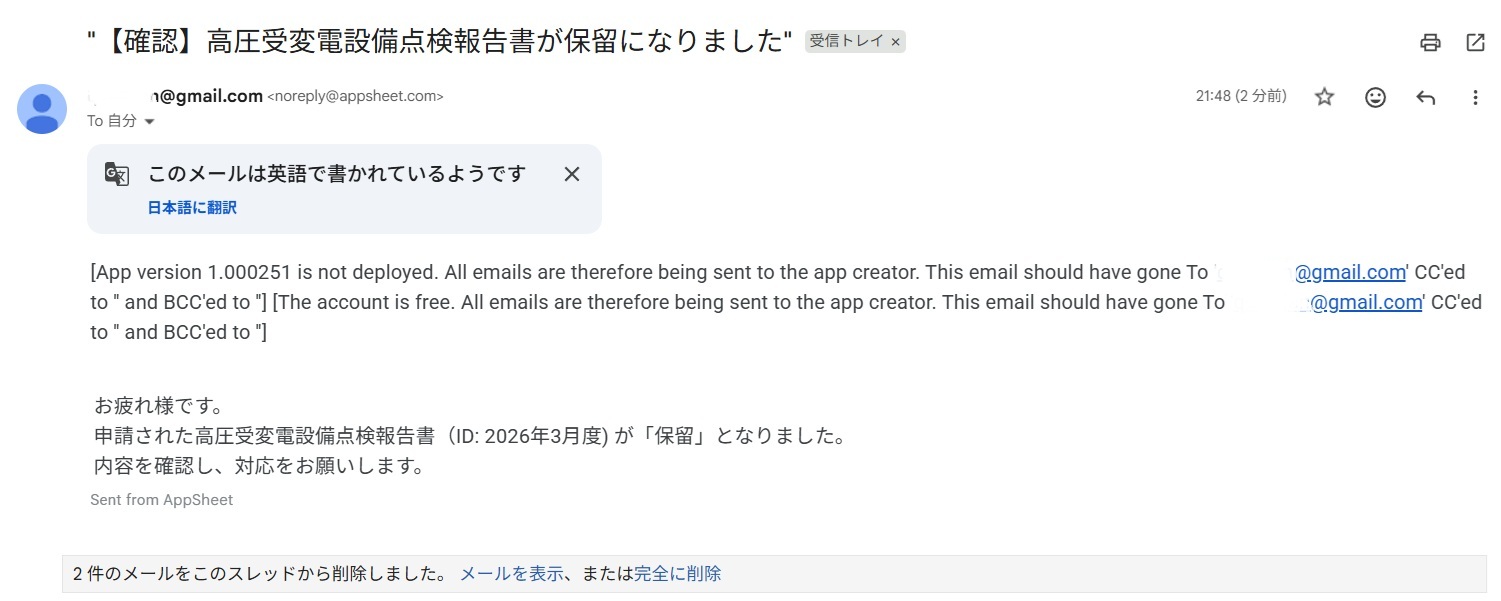
Task: Open the email in a new window
Action: [x=1475, y=42]
